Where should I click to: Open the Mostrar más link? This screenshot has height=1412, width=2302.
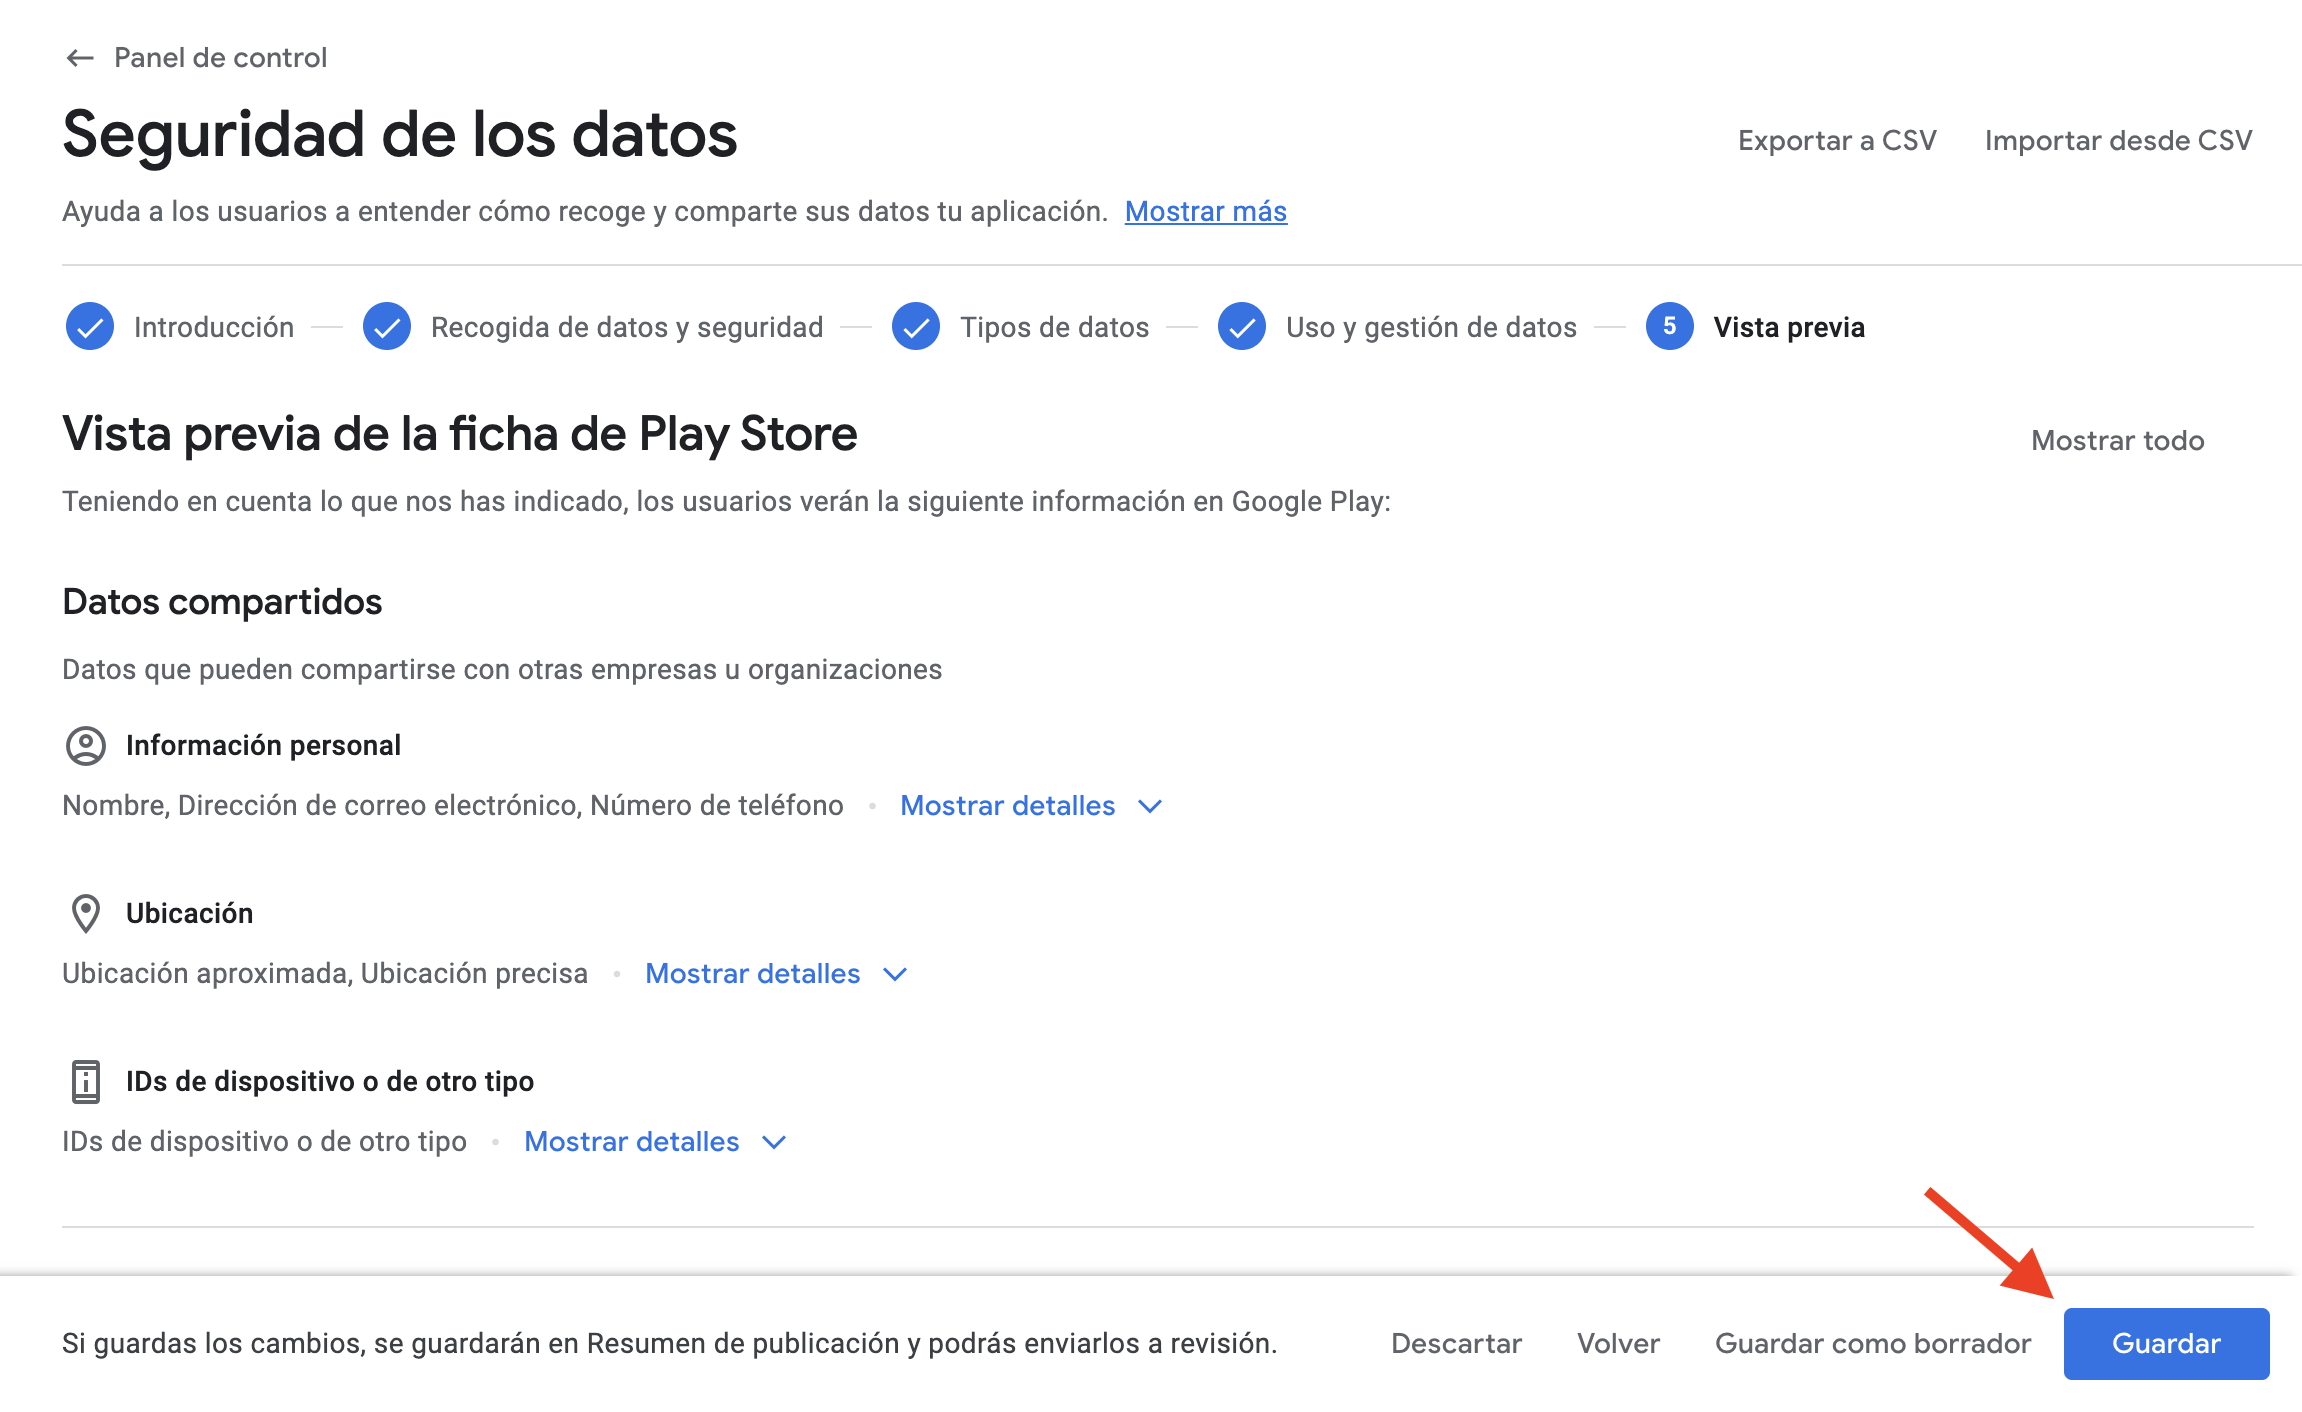pyautogui.click(x=1205, y=211)
